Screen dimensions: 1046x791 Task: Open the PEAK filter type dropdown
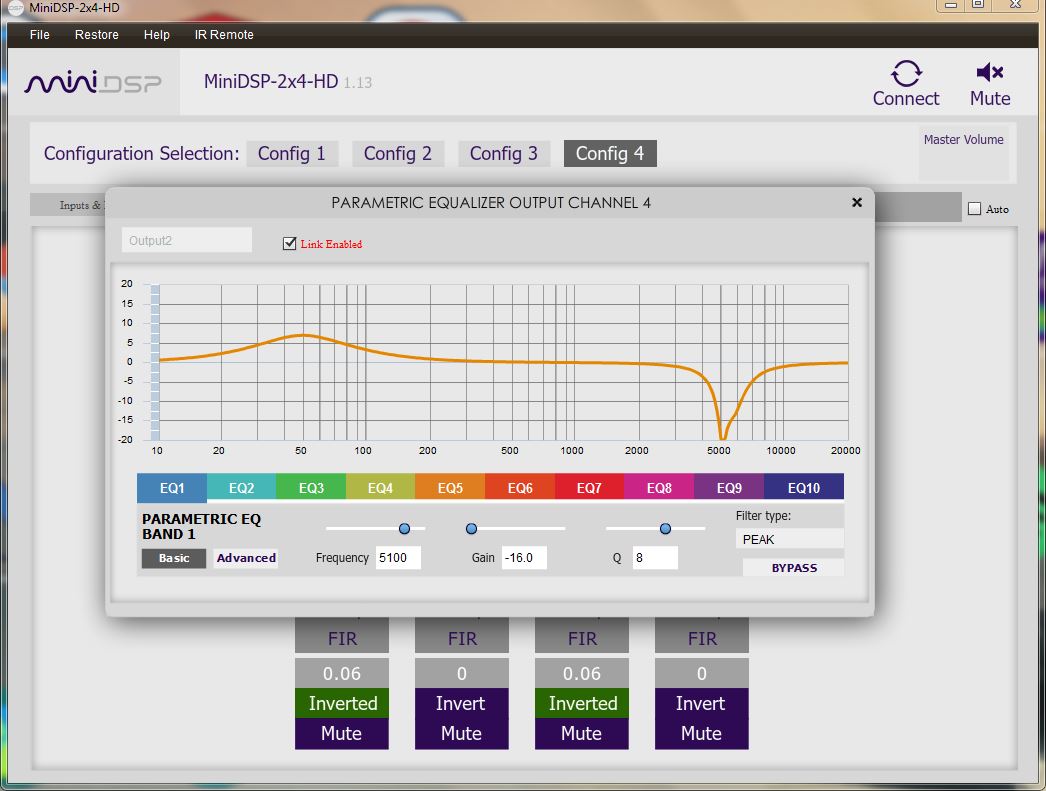pyautogui.click(x=790, y=539)
